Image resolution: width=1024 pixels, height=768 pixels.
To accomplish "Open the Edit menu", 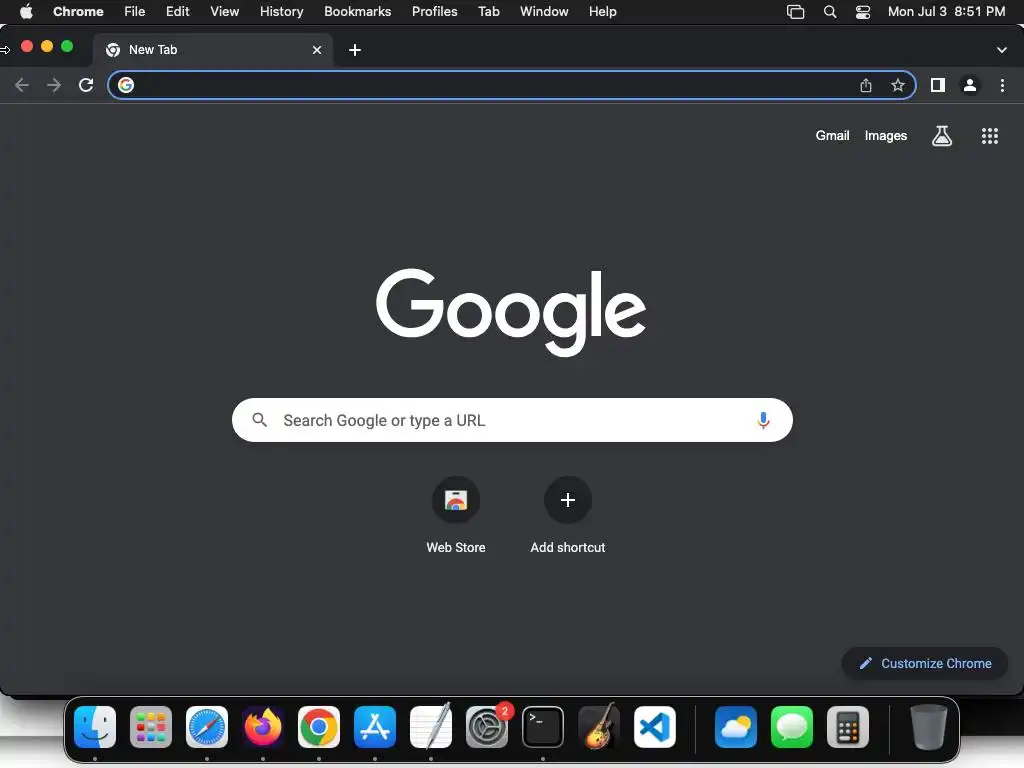I will 178,11.
